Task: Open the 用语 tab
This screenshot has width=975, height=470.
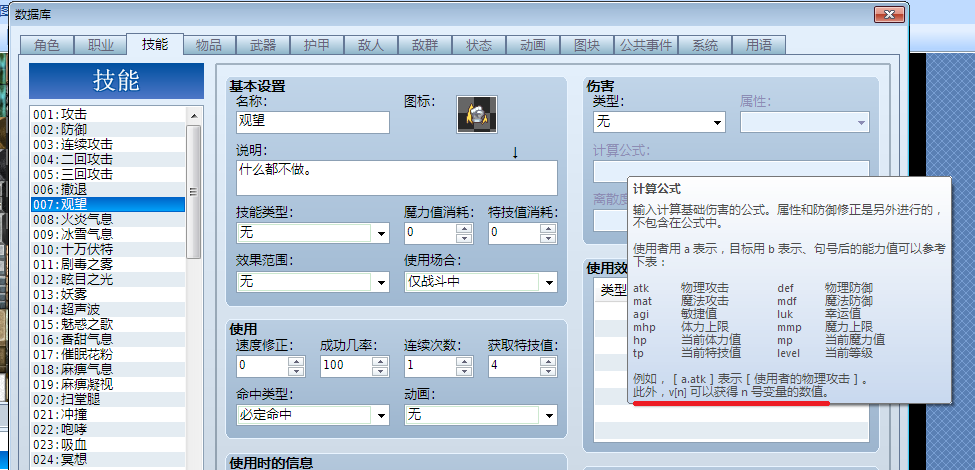Action: (x=759, y=45)
